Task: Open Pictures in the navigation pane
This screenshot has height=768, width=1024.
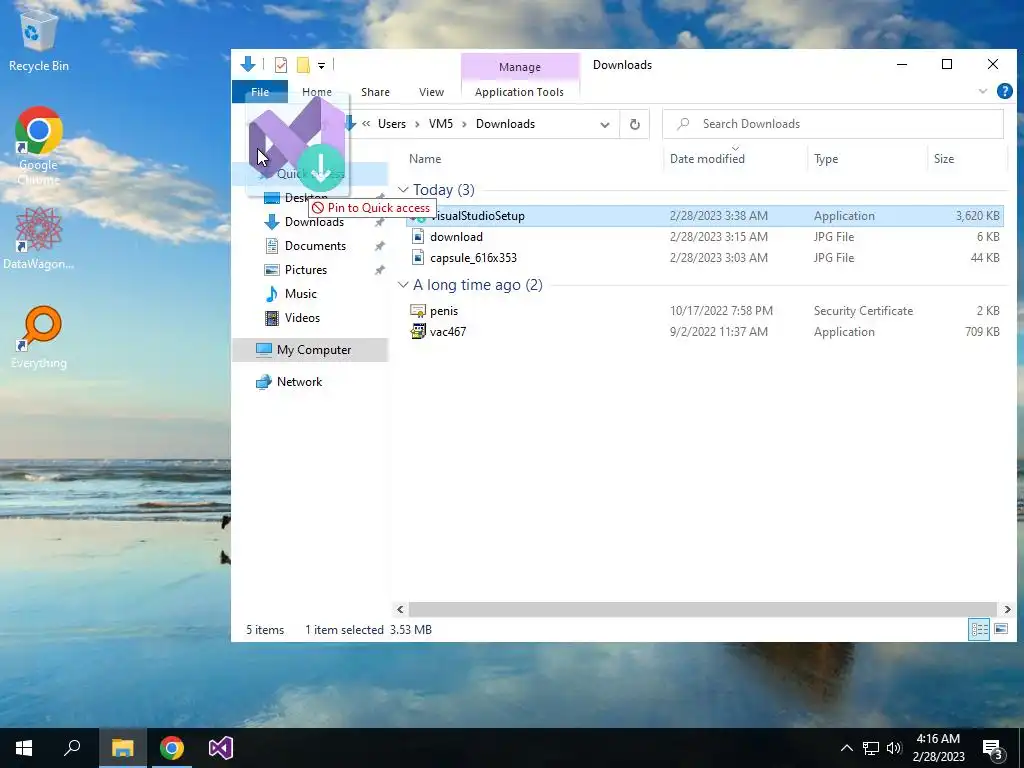Action: [306, 270]
